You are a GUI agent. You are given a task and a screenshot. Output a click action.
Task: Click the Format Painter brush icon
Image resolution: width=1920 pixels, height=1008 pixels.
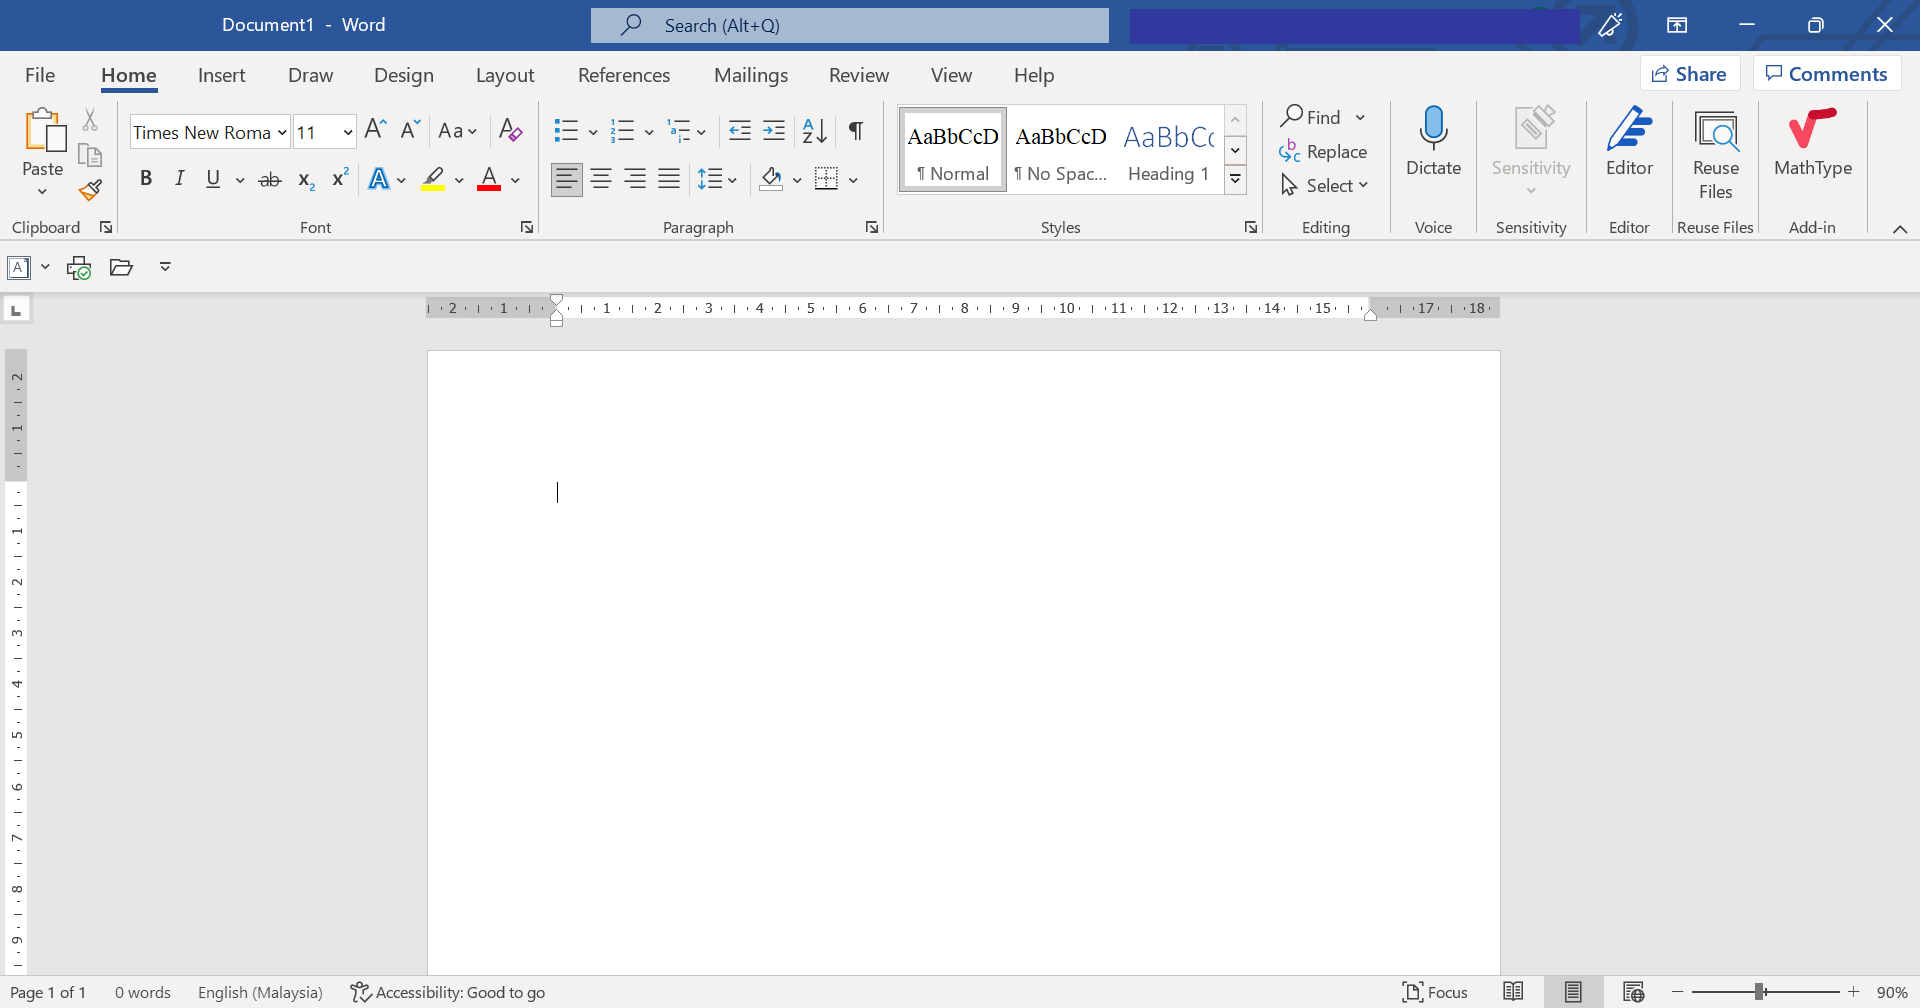90,190
